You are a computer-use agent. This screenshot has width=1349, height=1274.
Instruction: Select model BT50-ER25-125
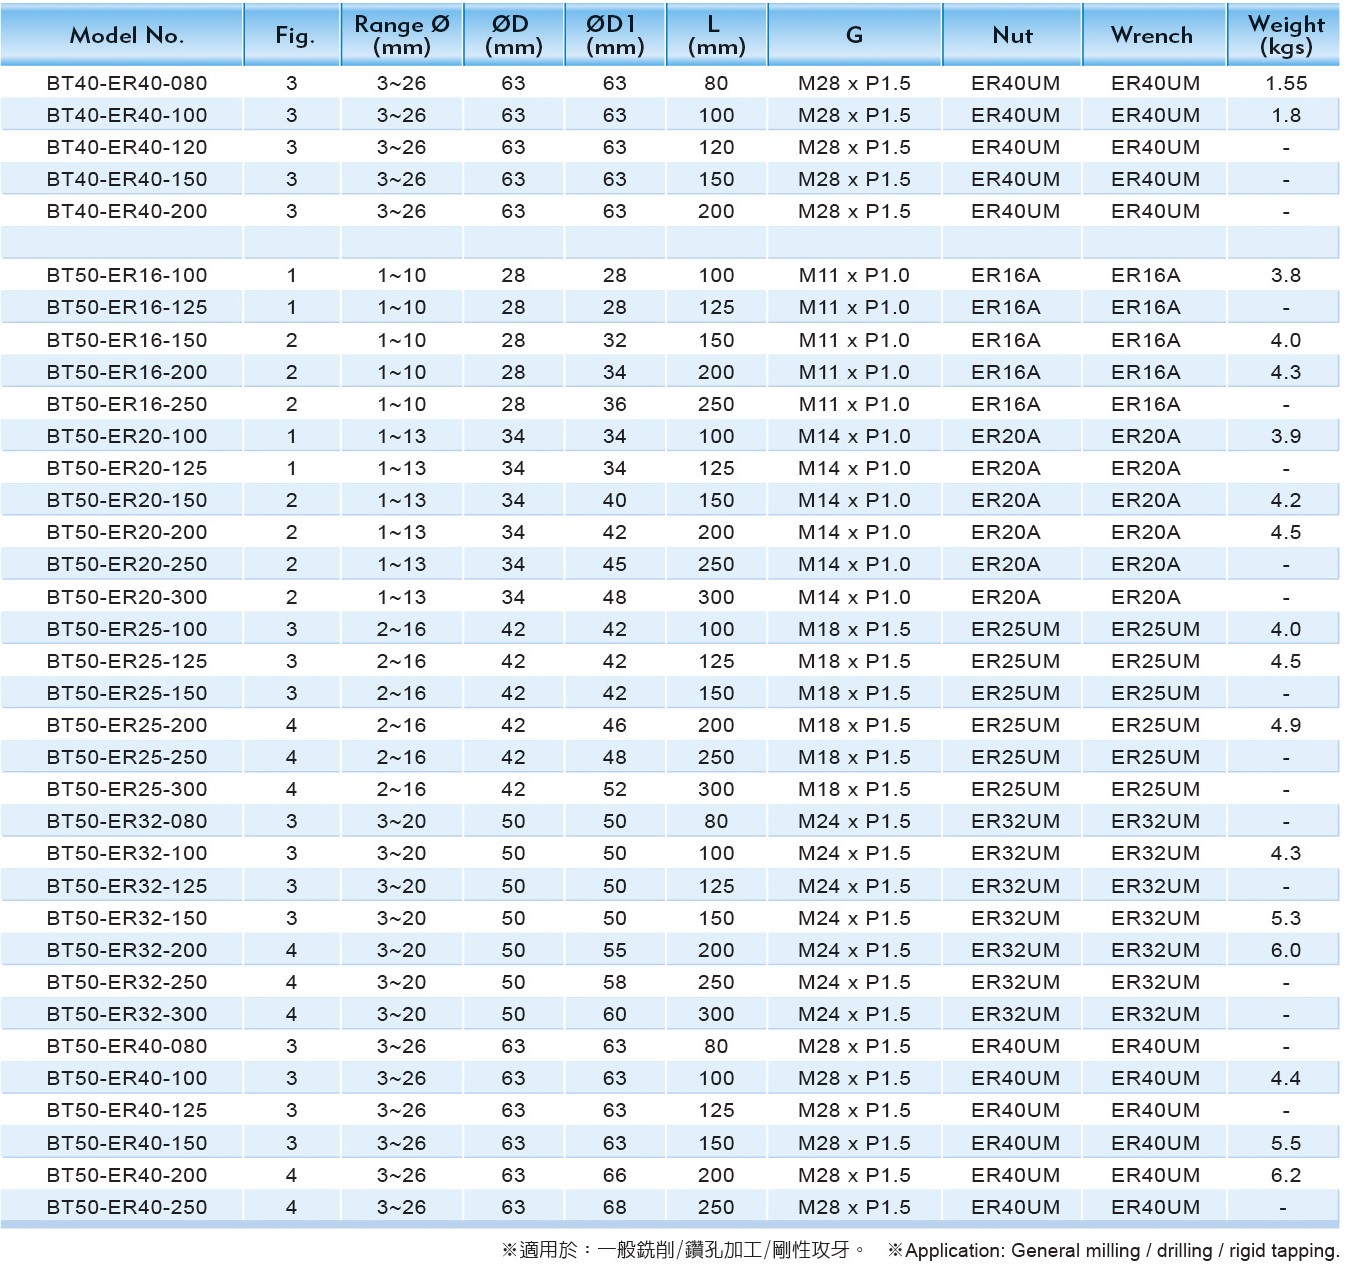(x=127, y=661)
